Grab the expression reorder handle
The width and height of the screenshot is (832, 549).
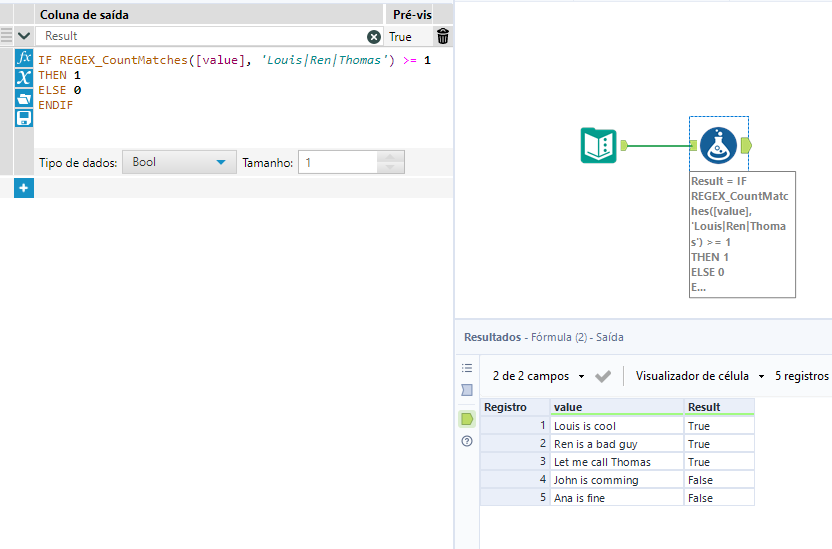[6, 36]
